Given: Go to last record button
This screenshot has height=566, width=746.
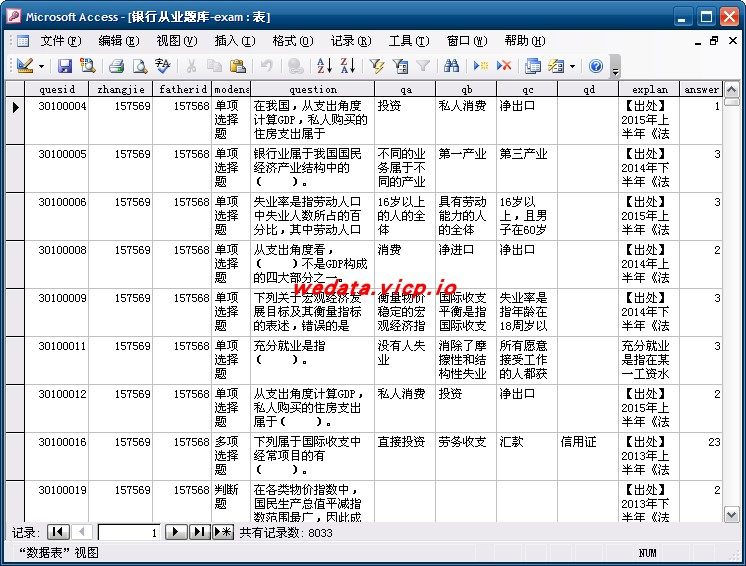Looking at the screenshot, I should tap(199, 532).
